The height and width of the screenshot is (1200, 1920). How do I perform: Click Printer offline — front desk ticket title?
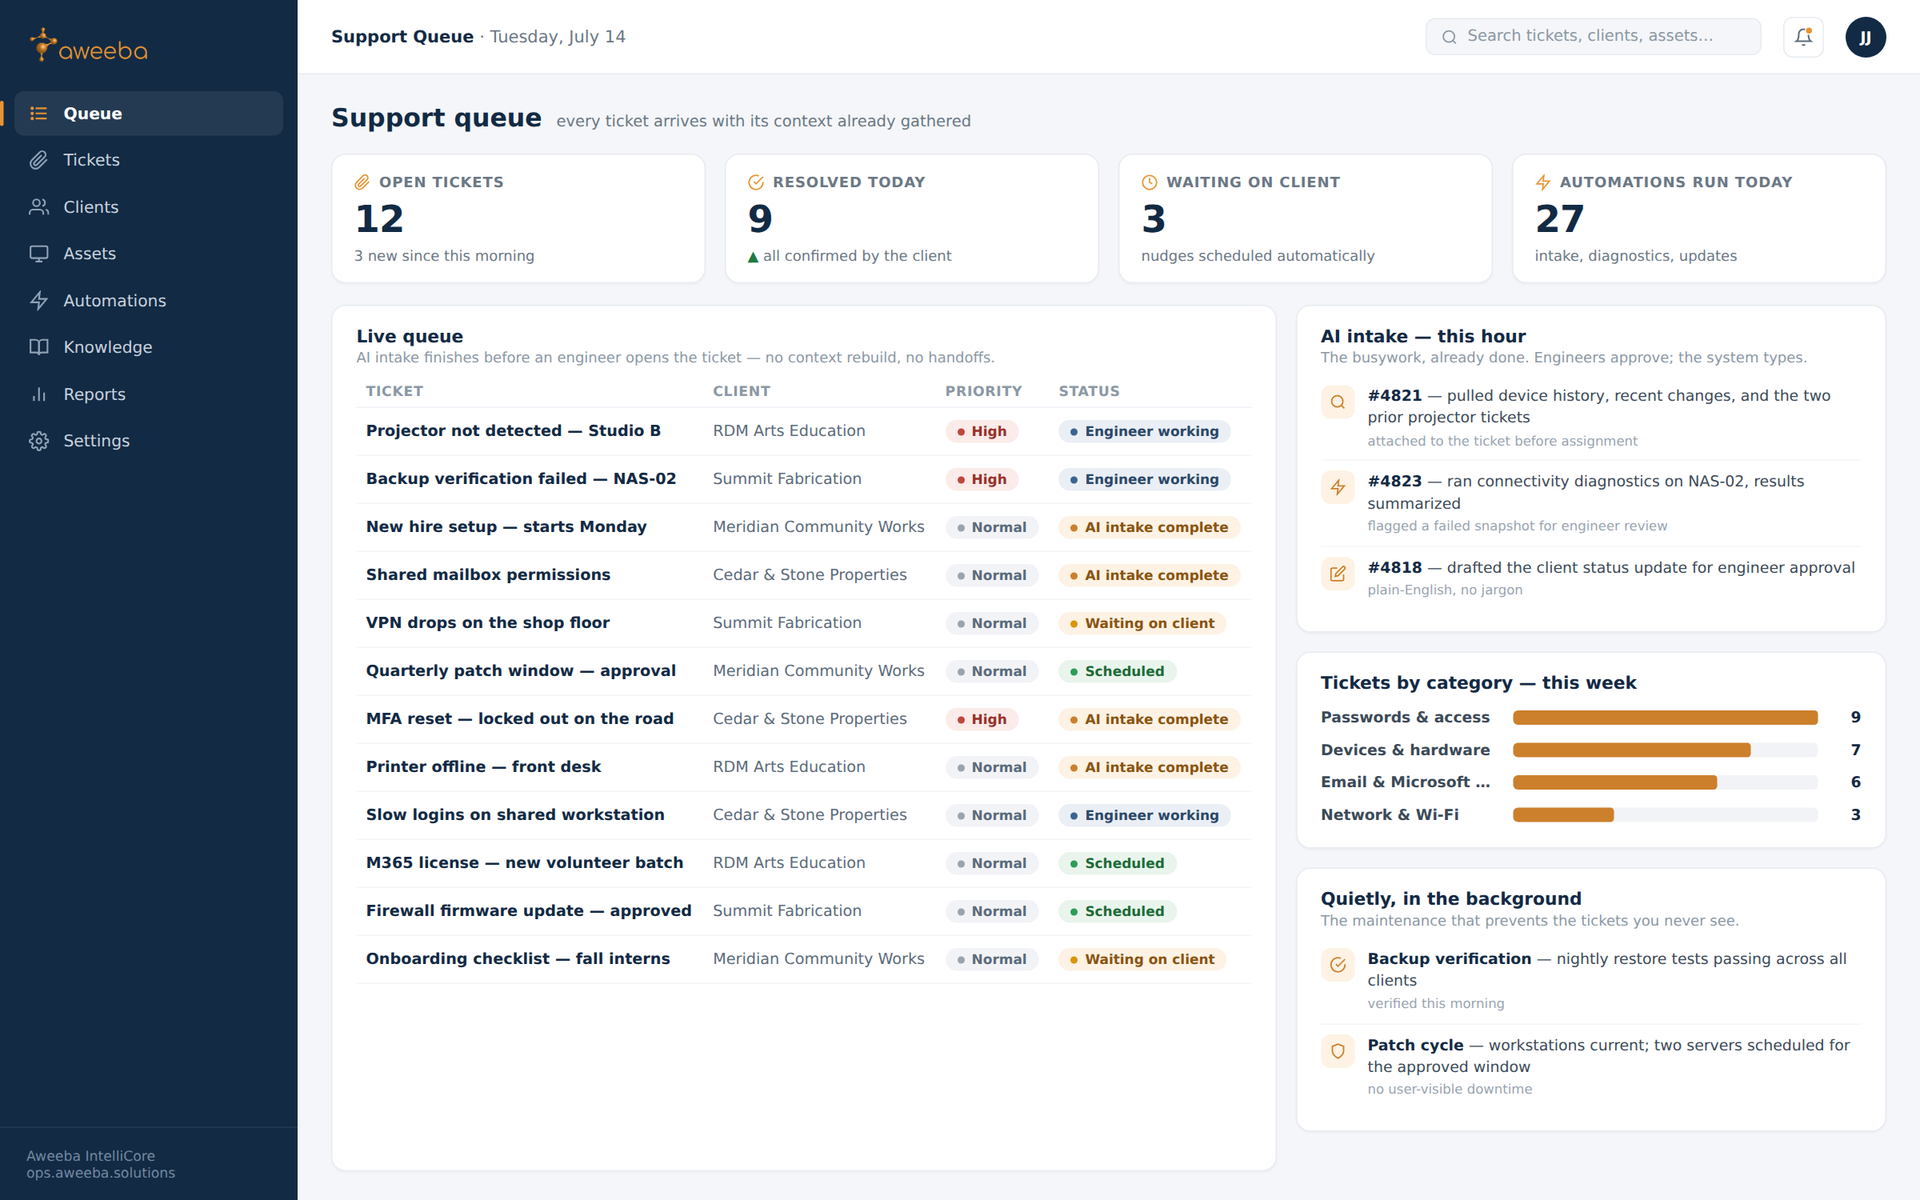(x=483, y=767)
